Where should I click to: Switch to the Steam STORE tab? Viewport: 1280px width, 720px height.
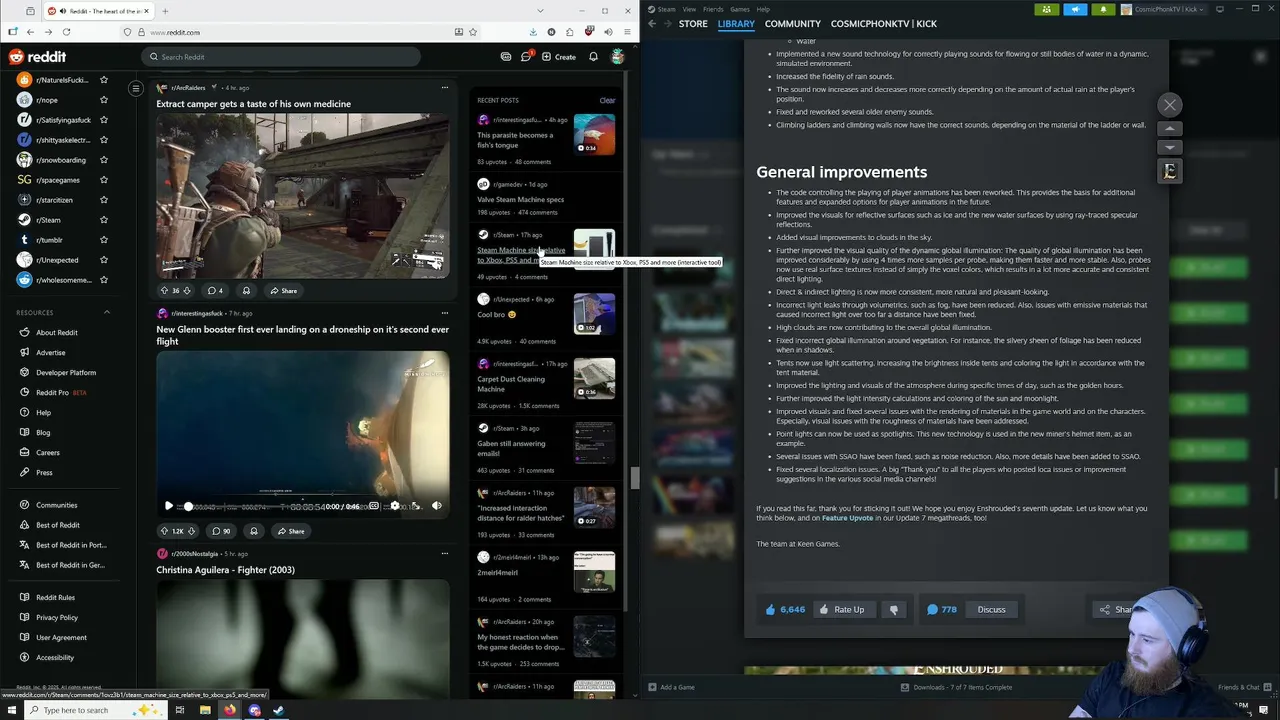pos(693,23)
